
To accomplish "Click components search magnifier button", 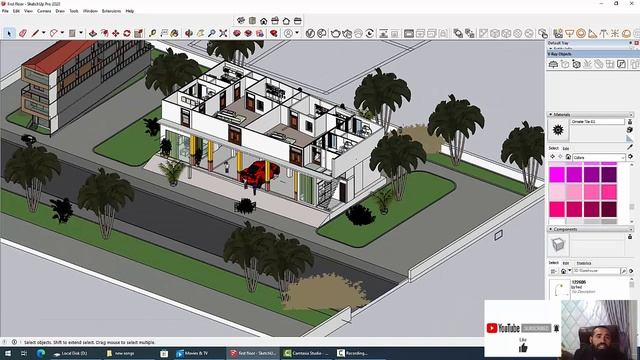I will click(x=624, y=271).
